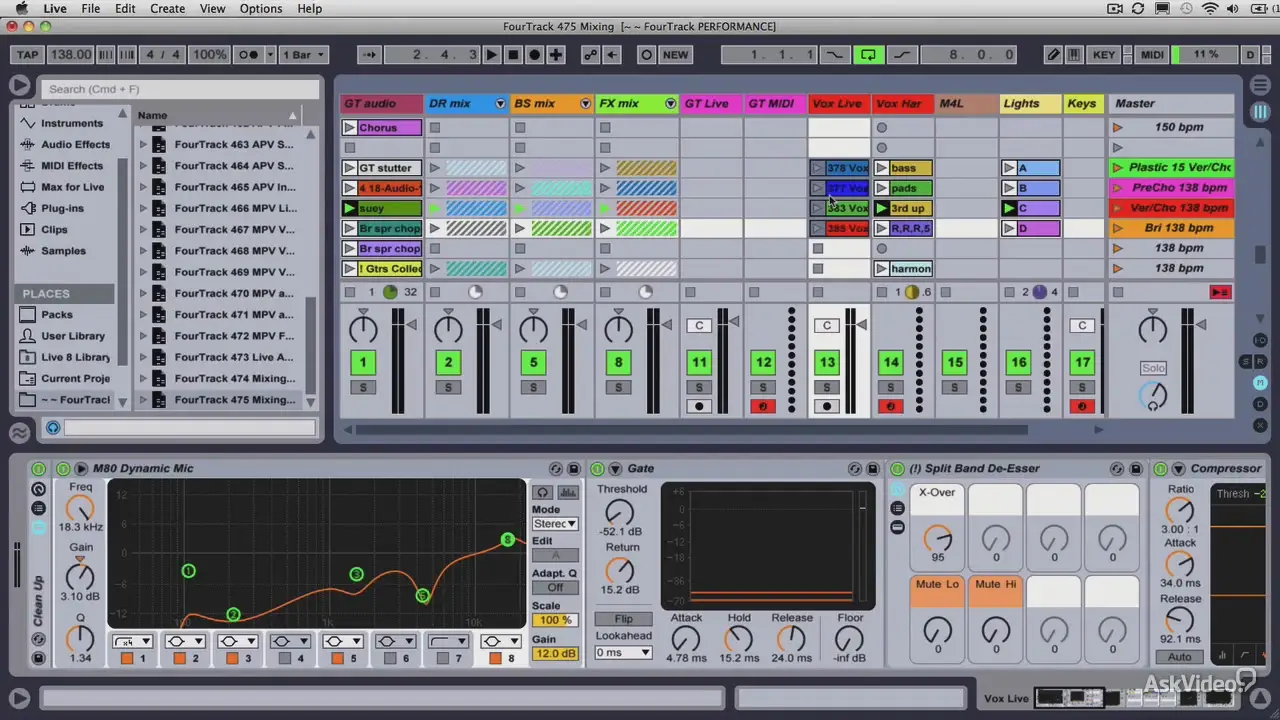Click the Arrangement Record button
1280x720 pixels.
(534, 55)
